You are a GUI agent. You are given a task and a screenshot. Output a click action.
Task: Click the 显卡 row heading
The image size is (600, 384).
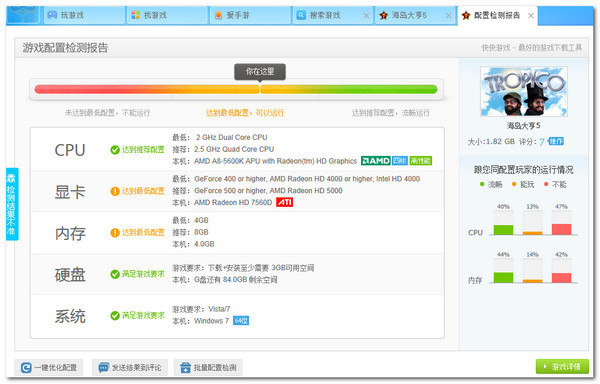click(x=70, y=192)
